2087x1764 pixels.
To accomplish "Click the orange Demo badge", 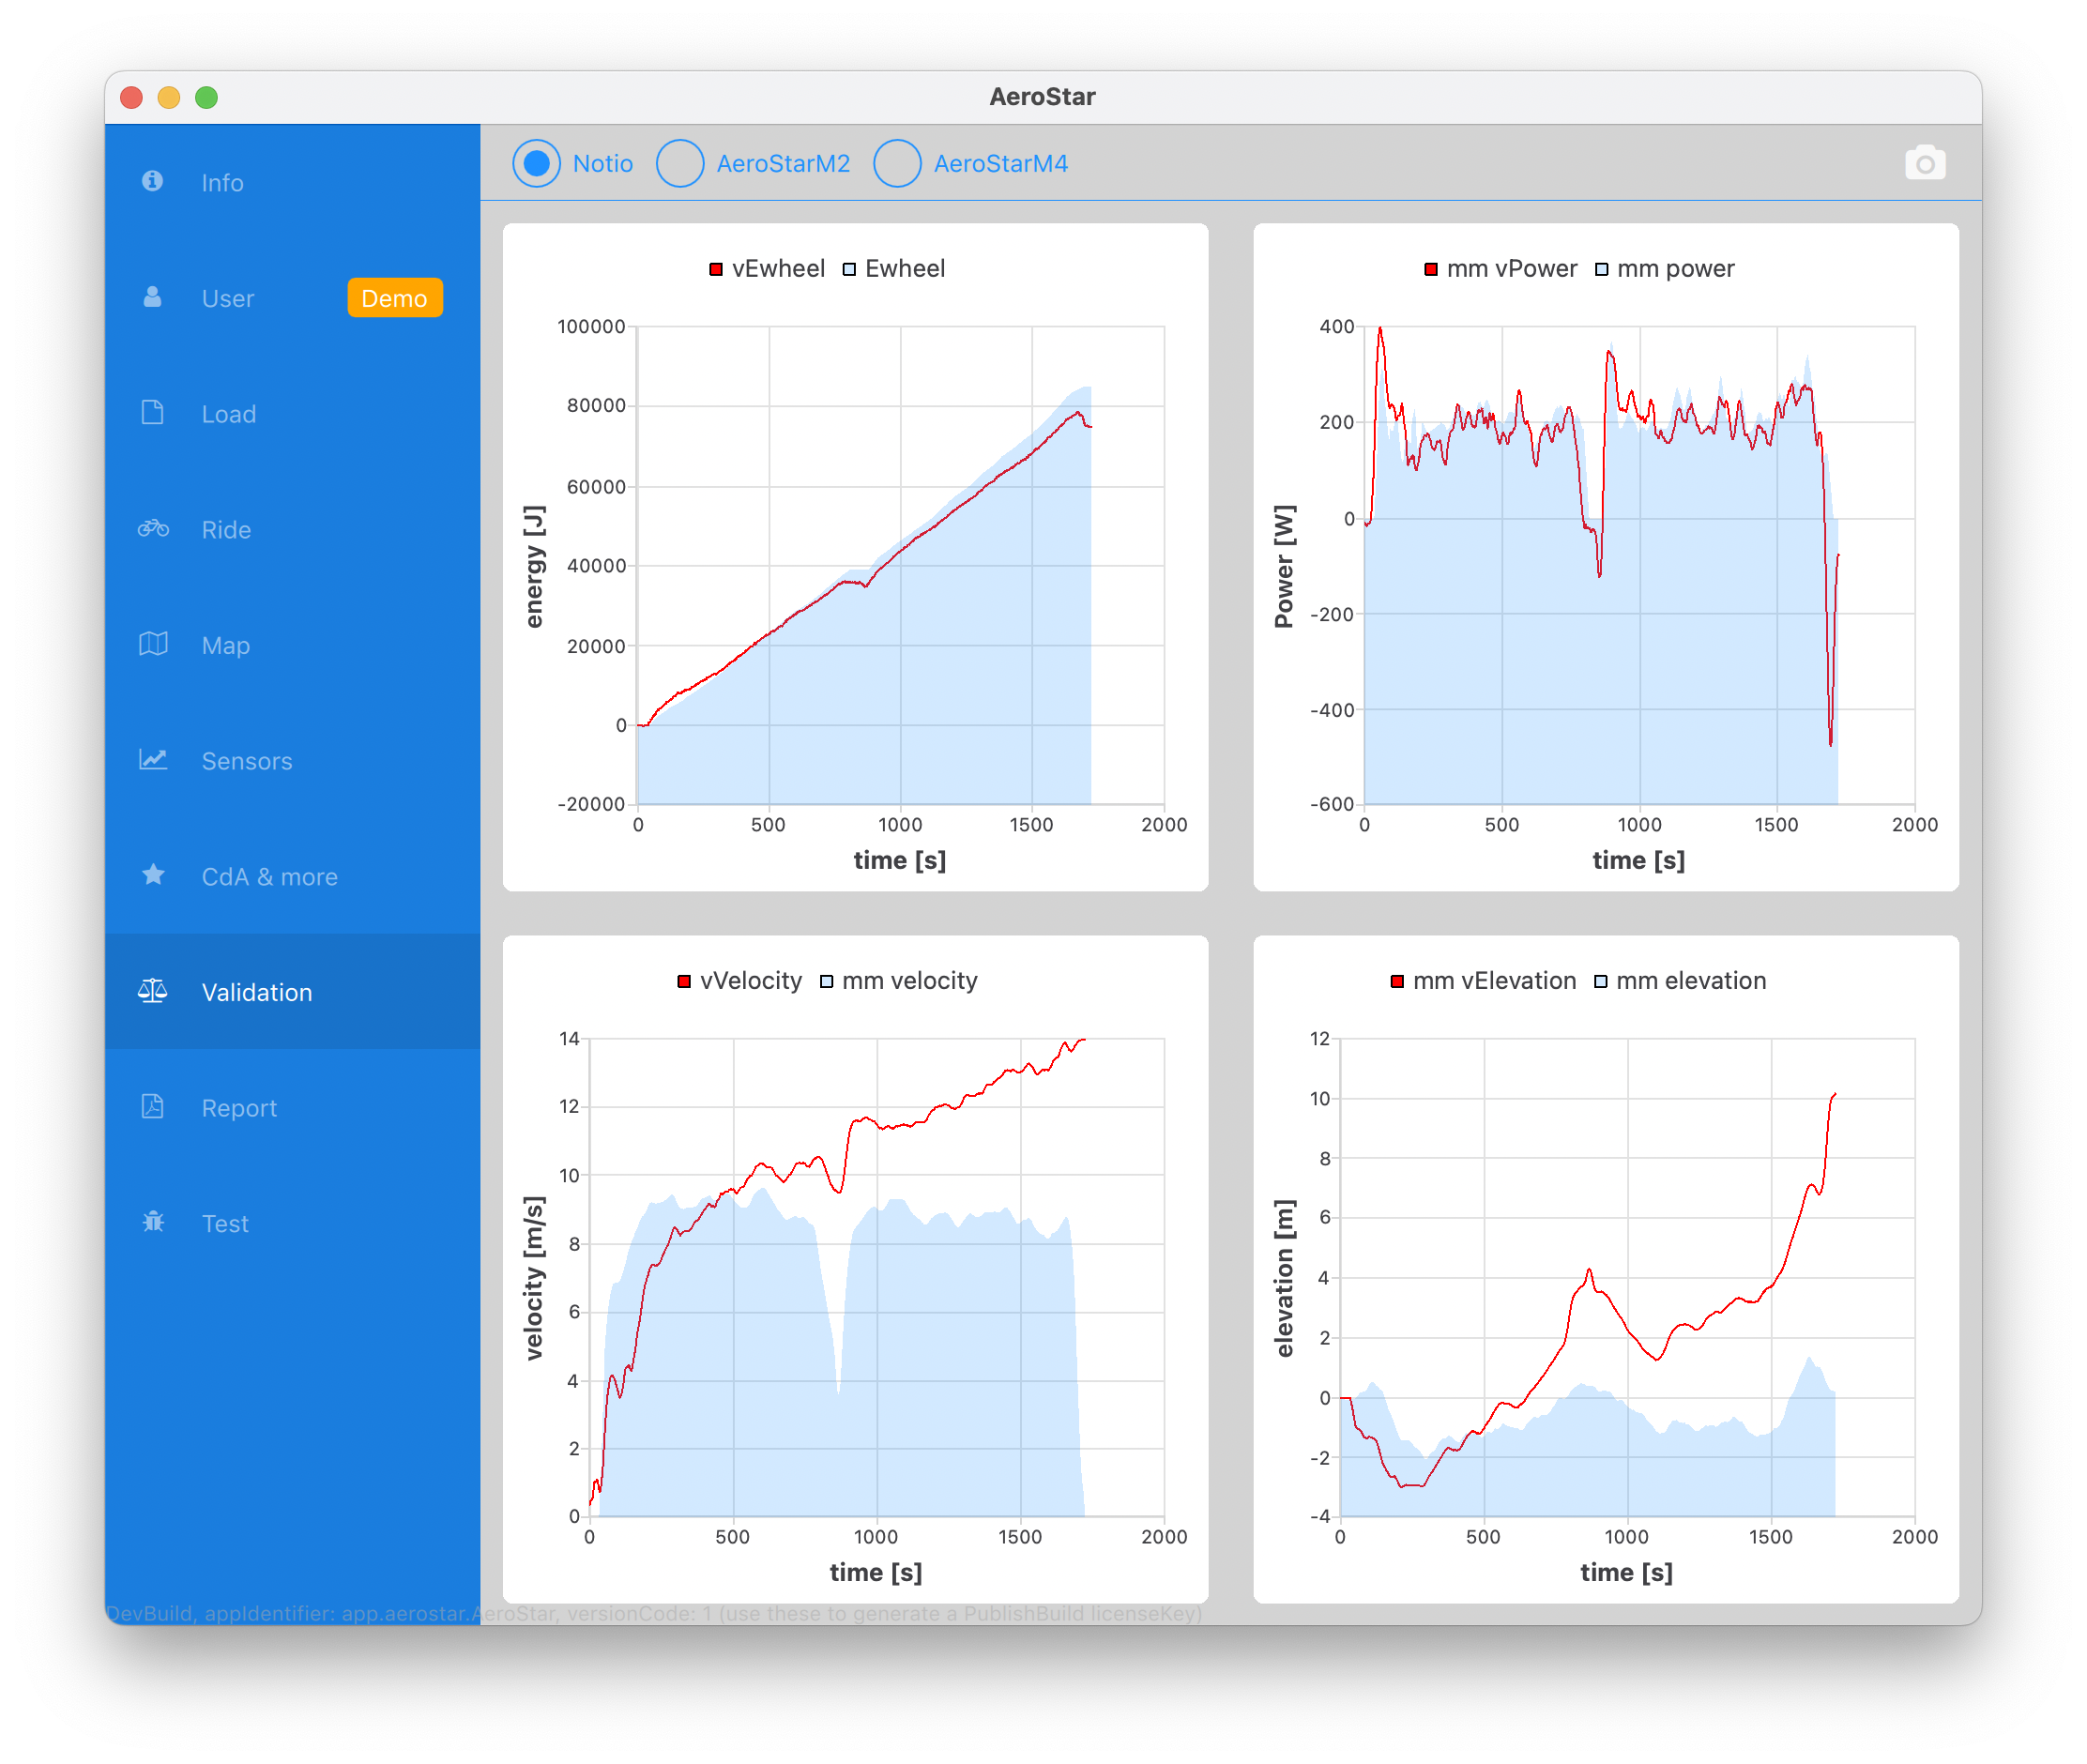I will (394, 298).
